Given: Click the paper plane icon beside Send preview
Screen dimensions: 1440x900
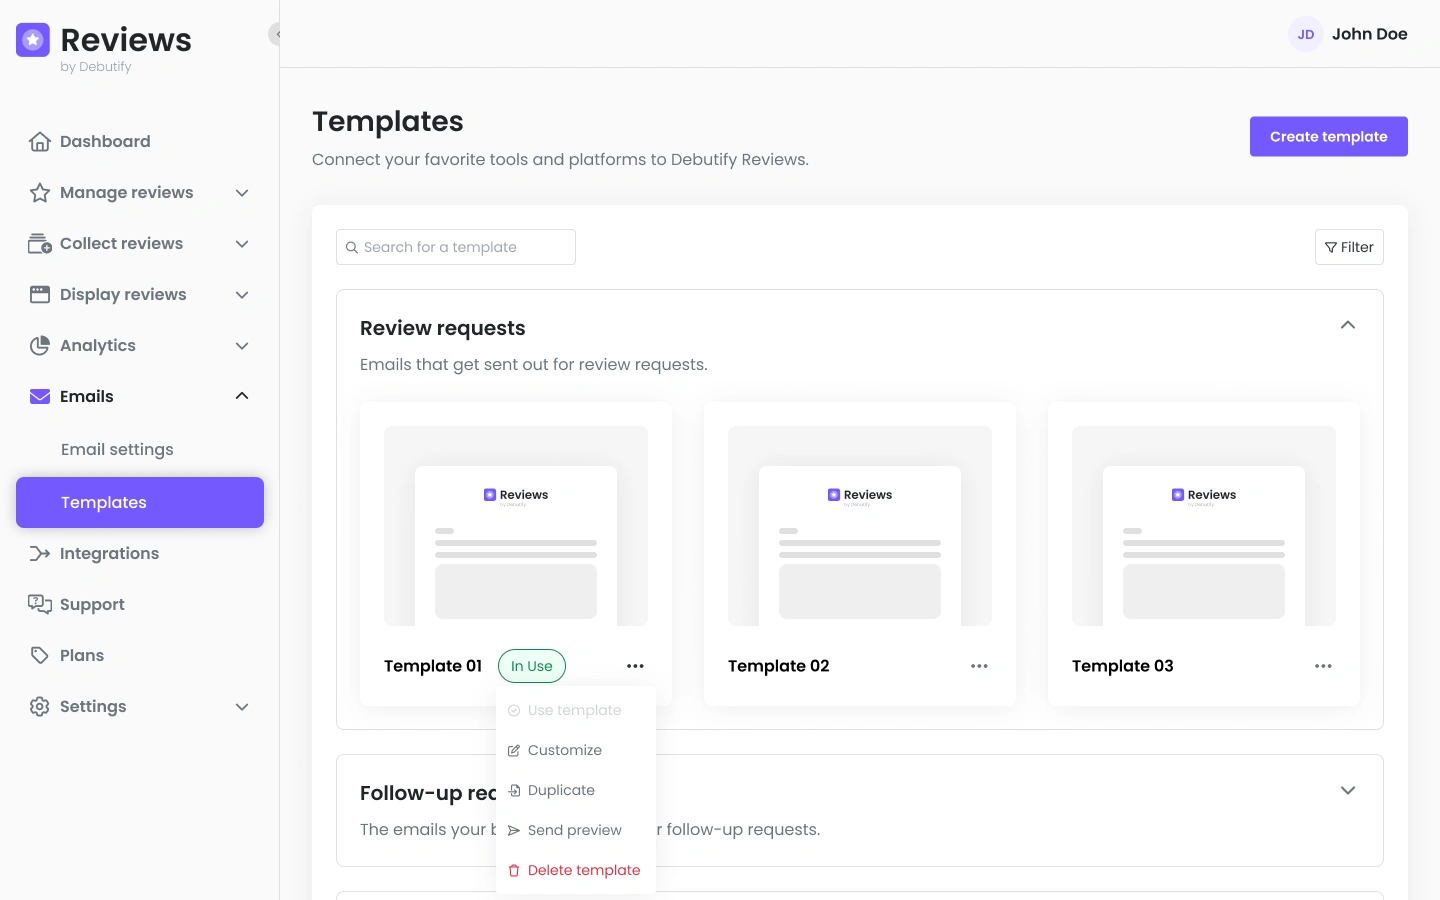Looking at the screenshot, I should (514, 831).
